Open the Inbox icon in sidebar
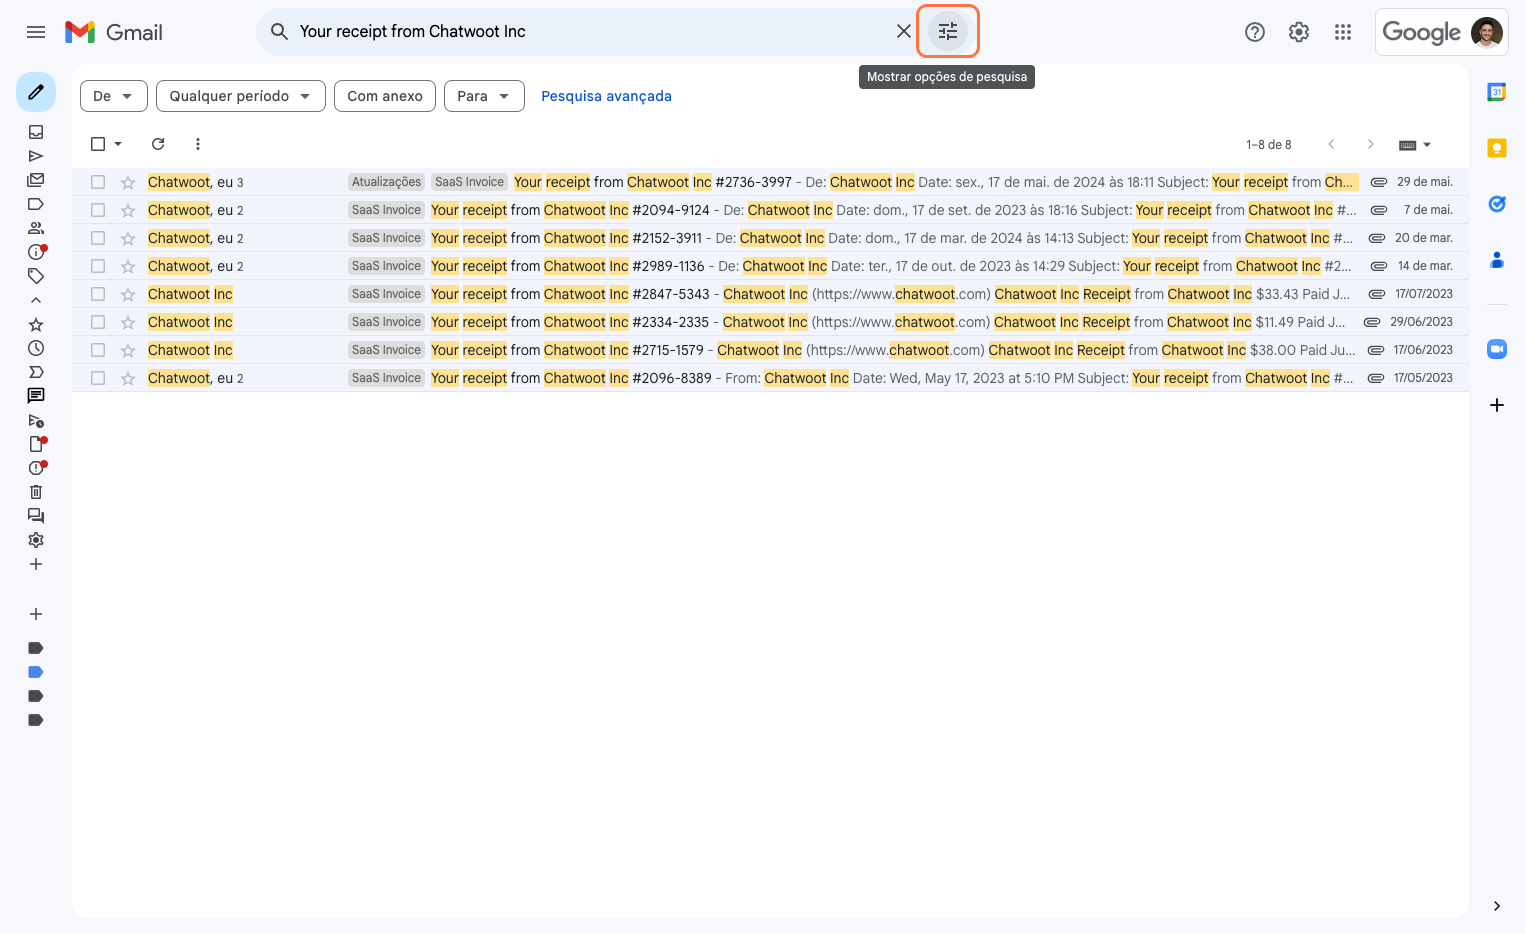Screen dimensions: 1525x934 tap(36, 132)
